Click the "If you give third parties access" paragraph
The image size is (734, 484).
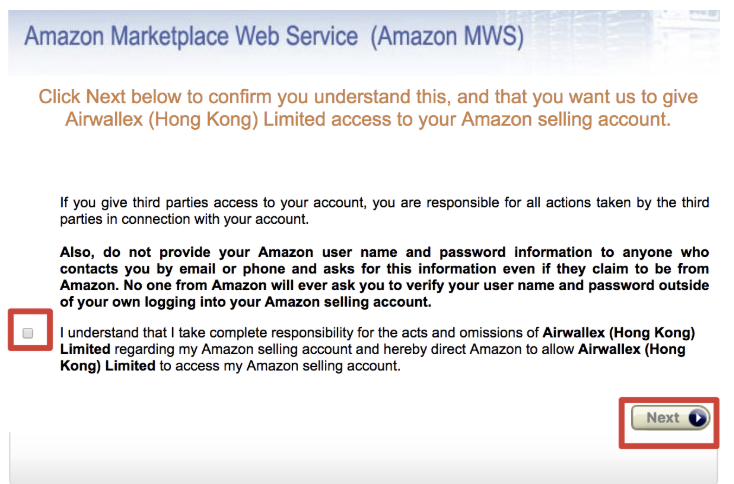coord(384,203)
